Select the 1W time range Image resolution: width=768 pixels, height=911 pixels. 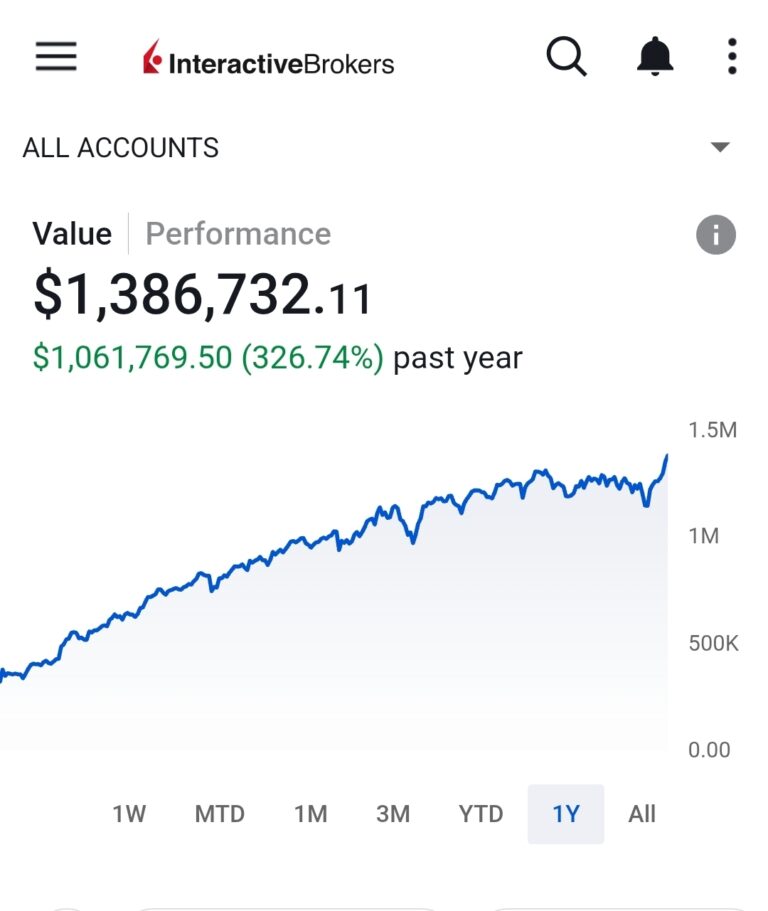(x=129, y=814)
